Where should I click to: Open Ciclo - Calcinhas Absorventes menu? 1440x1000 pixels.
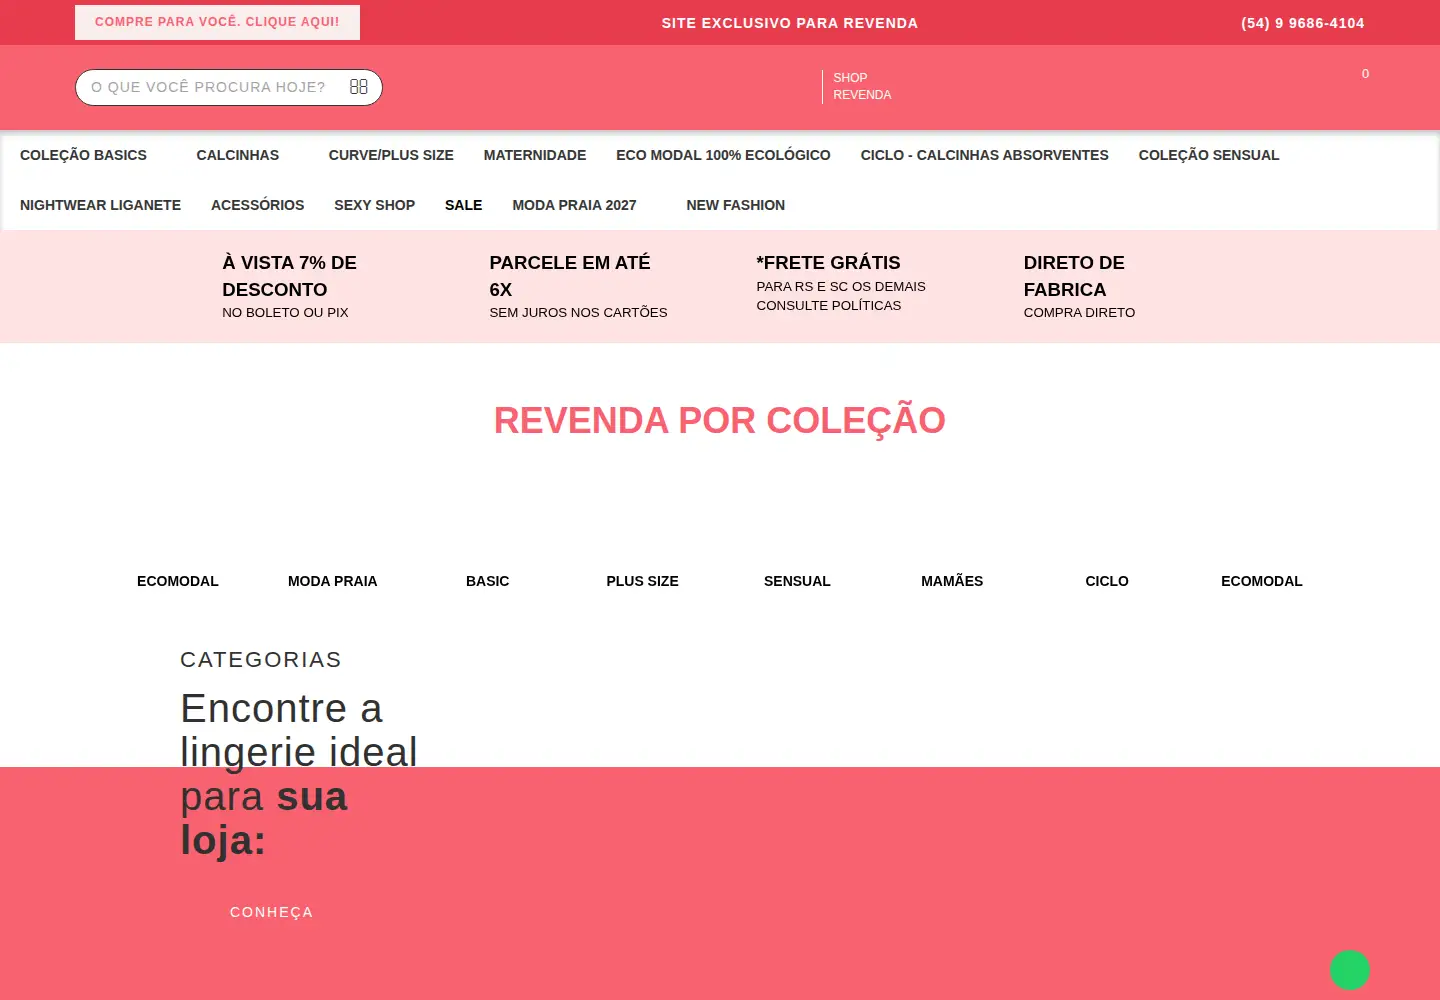coord(984,155)
